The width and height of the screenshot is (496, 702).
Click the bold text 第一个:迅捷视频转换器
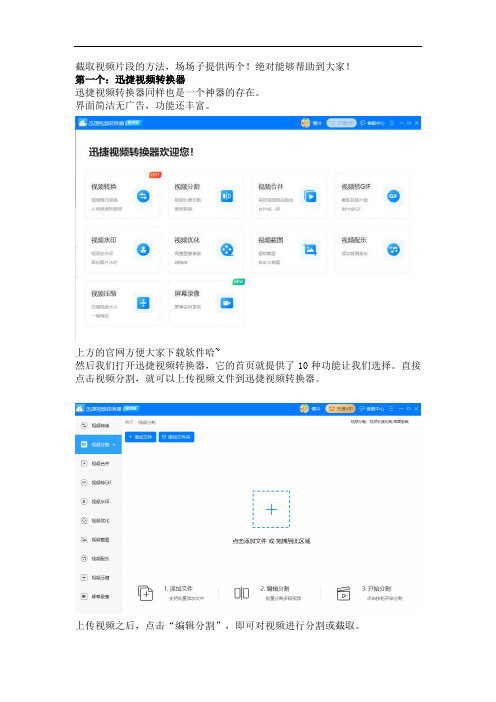pos(130,80)
